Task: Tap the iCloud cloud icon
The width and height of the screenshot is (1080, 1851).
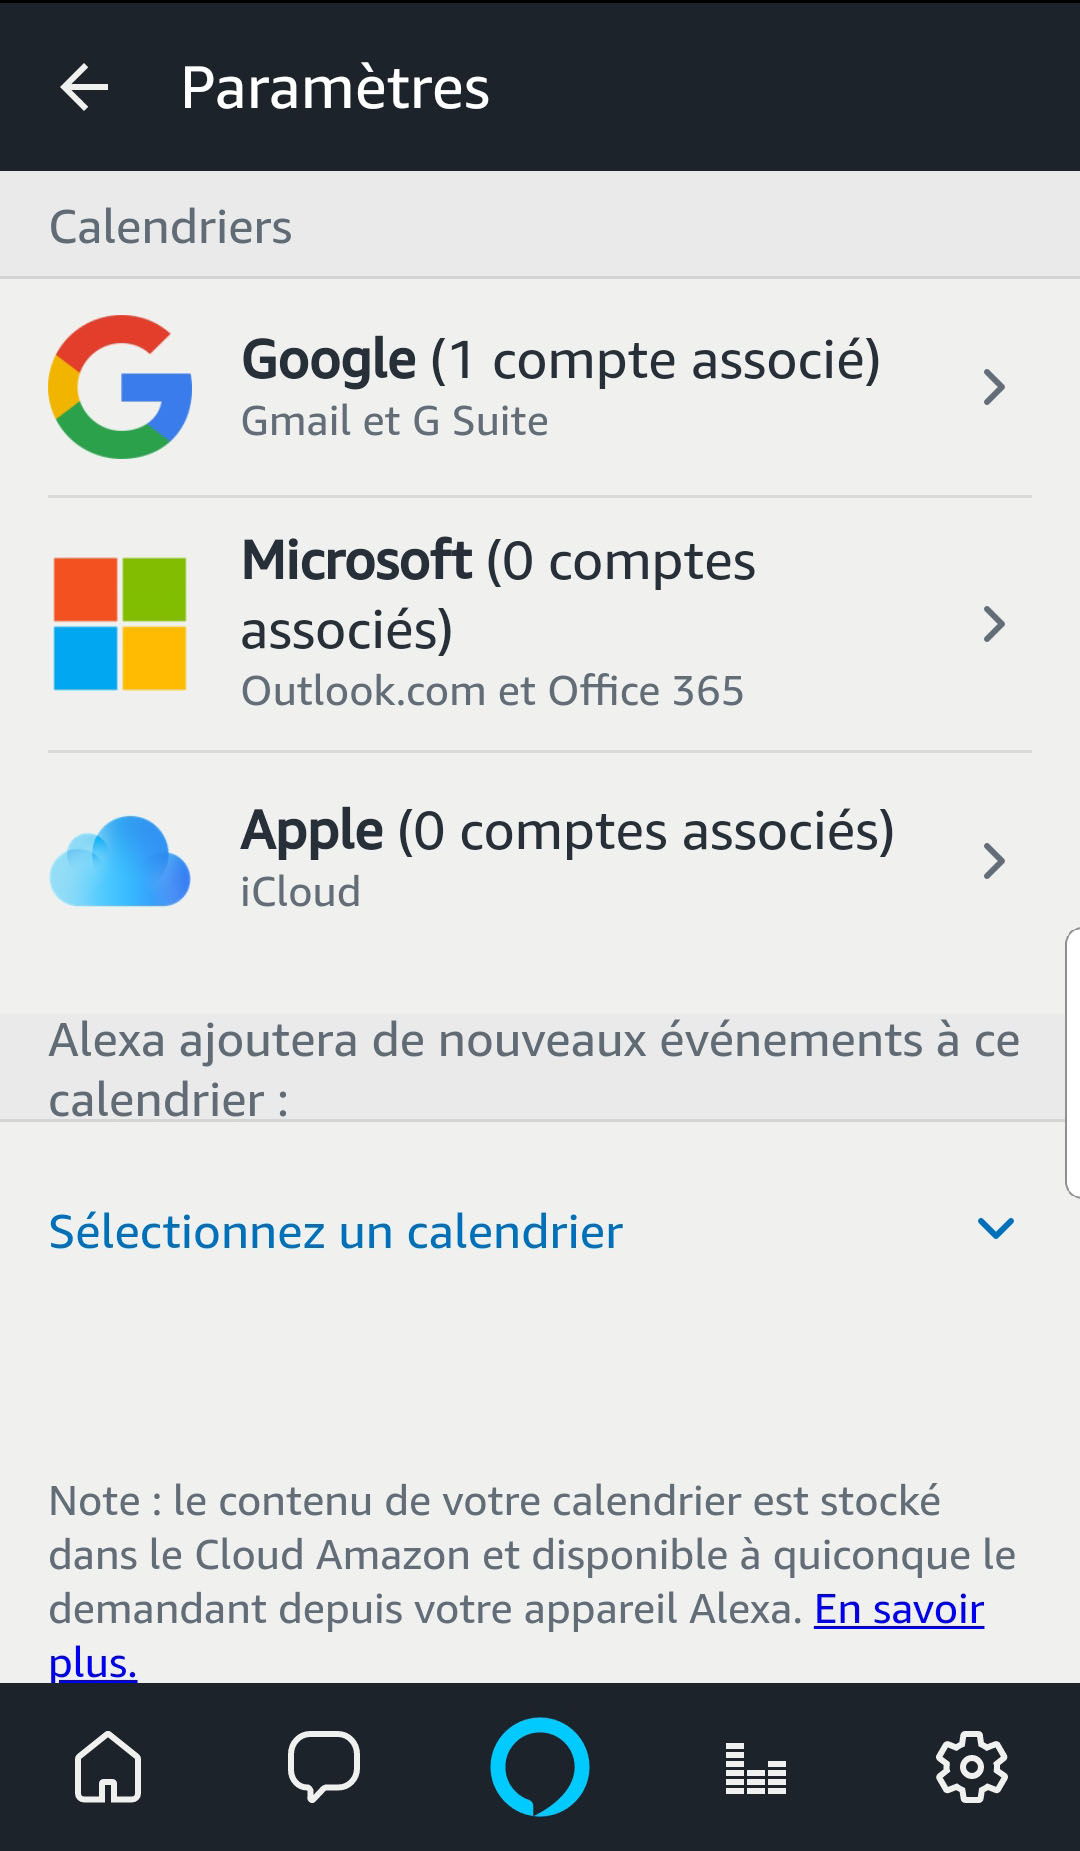Action: (120, 861)
